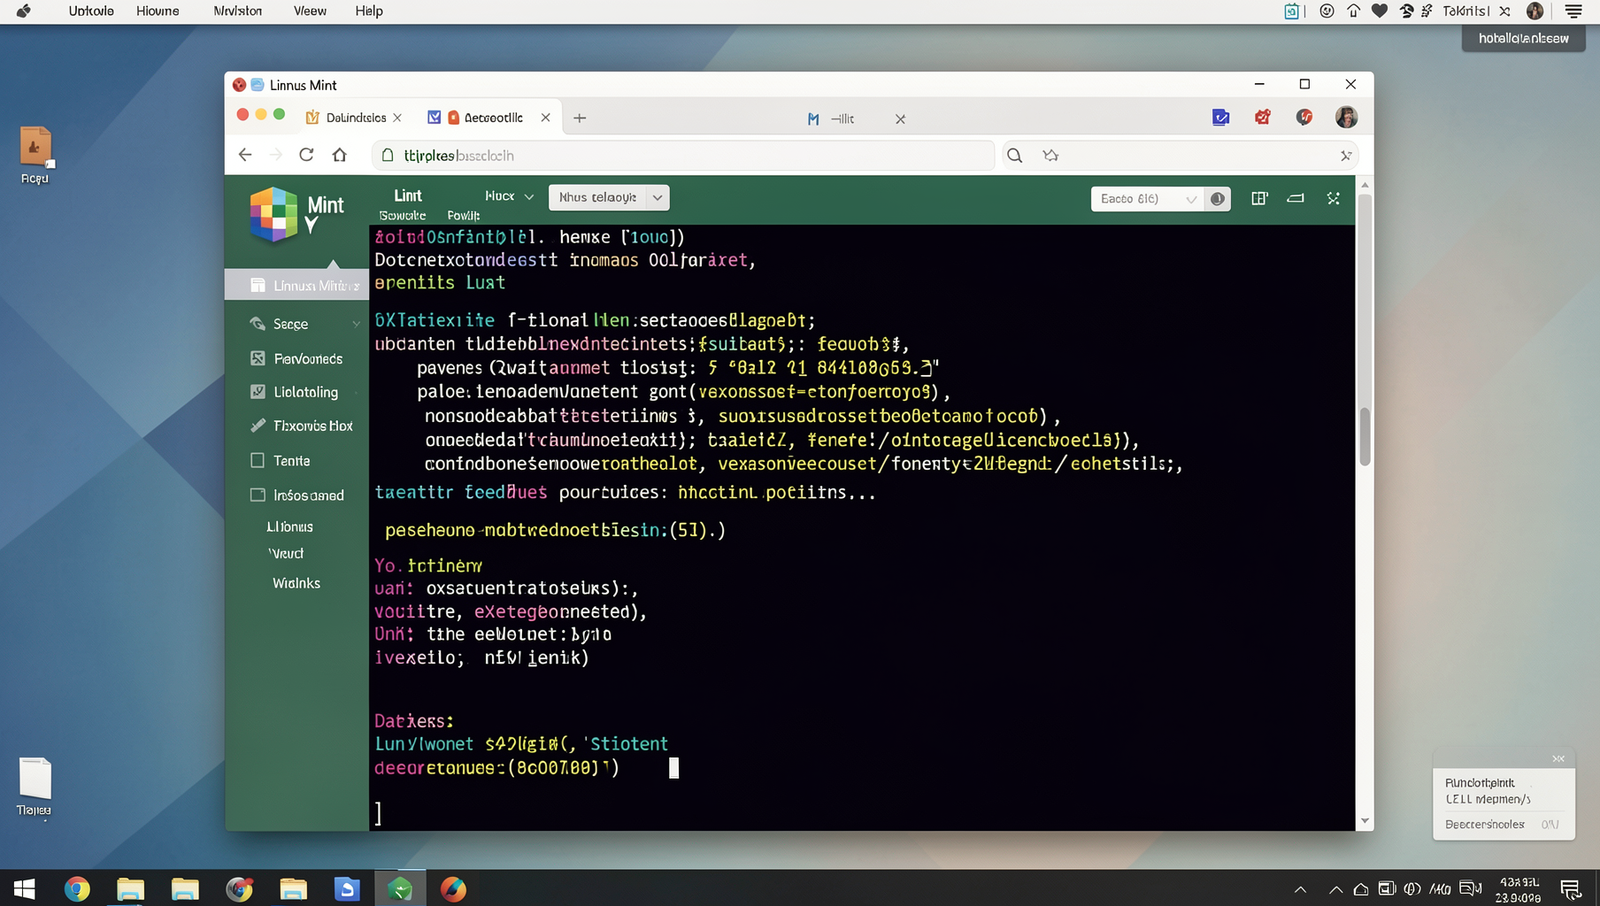
Task: Click the hotallatanlseew button at top right
Action: [1523, 38]
